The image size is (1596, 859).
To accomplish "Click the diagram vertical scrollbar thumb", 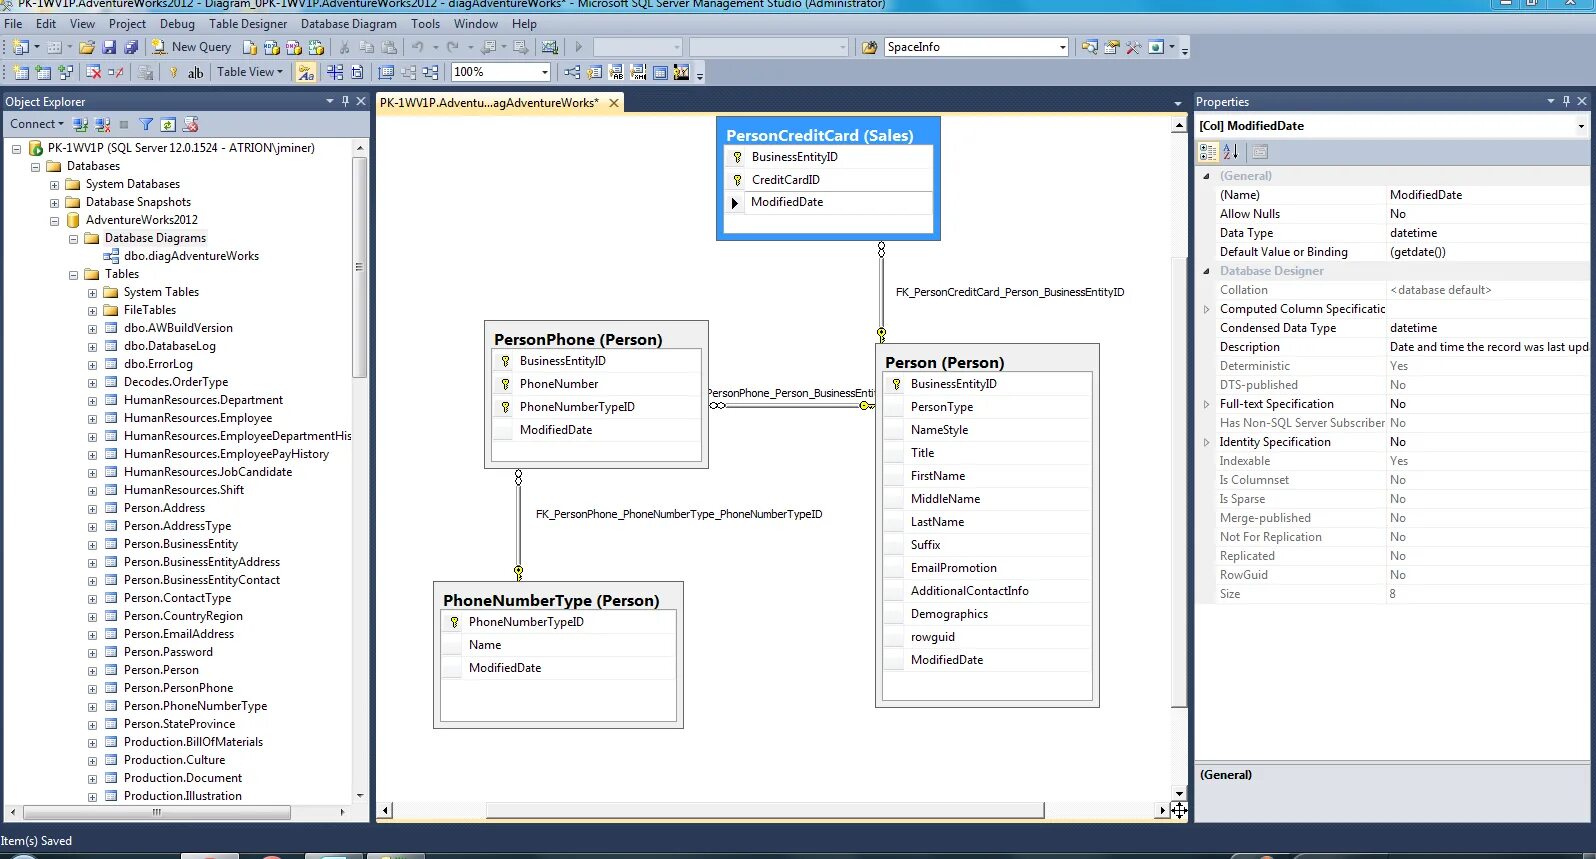I will click(x=1180, y=480).
